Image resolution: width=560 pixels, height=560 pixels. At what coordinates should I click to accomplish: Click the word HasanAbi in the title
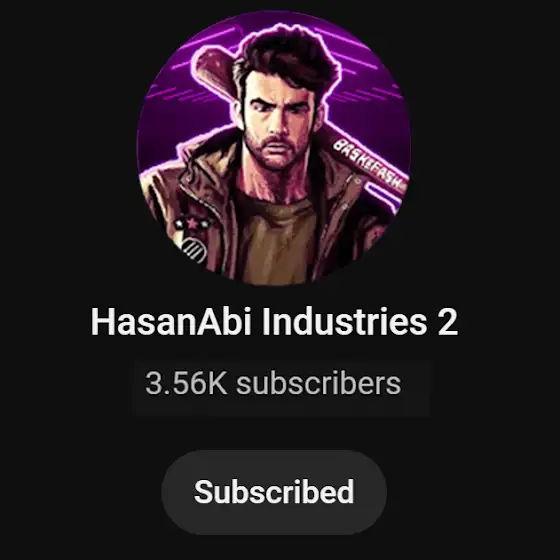tap(171, 322)
